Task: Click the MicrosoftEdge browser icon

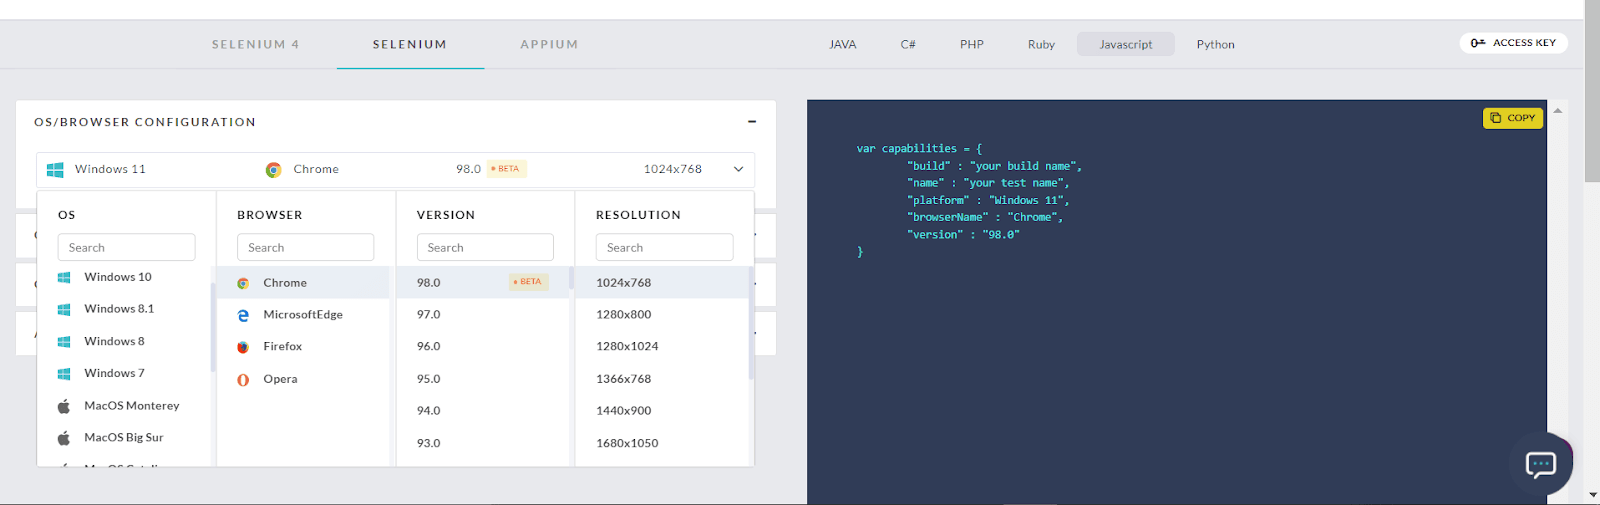Action: coord(243,315)
